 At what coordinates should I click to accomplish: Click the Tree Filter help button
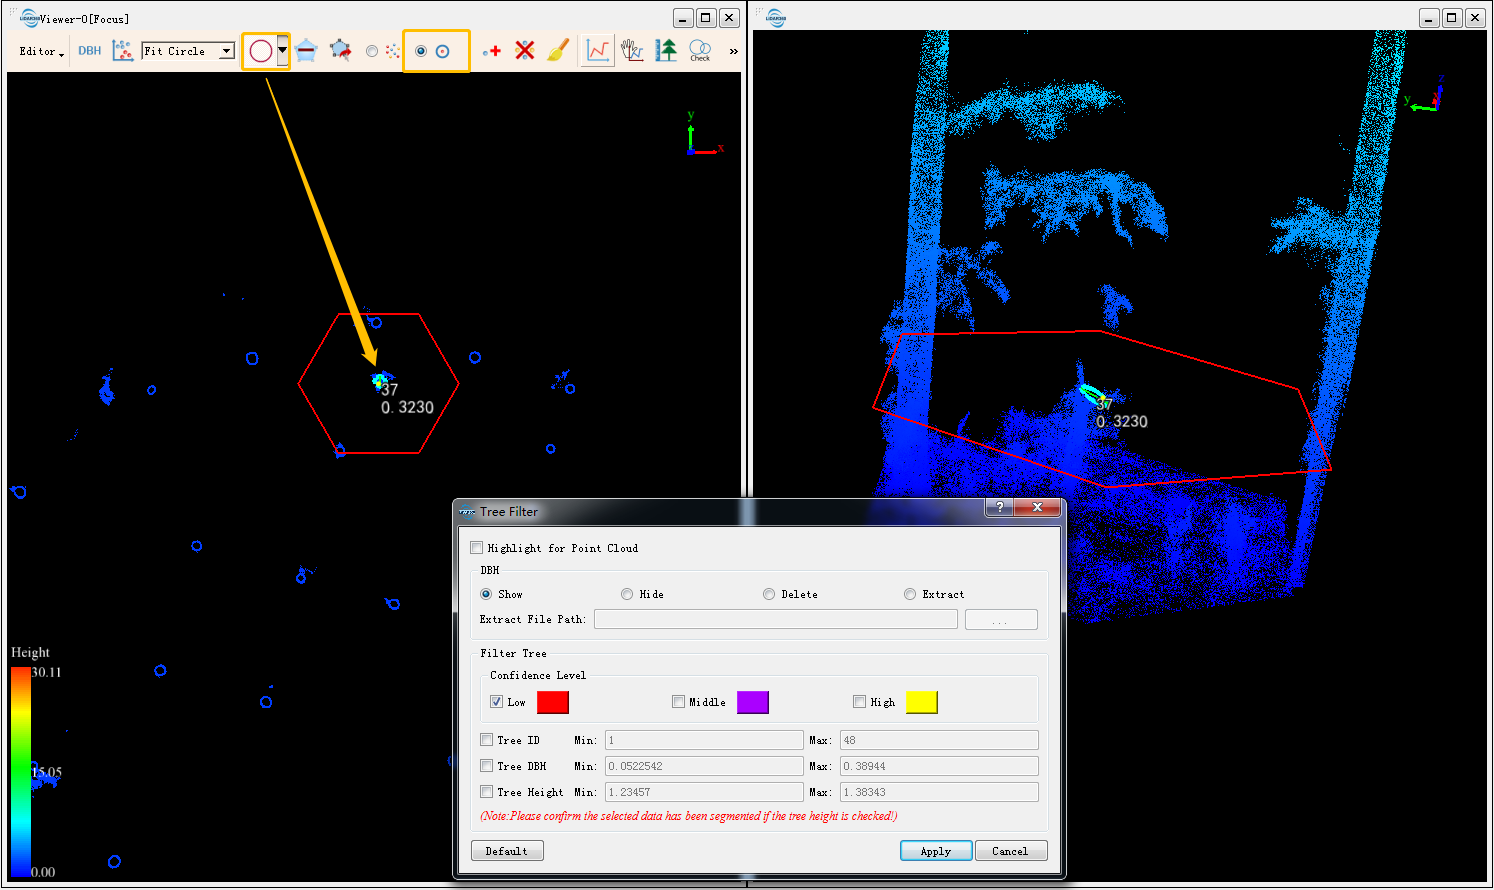[999, 507]
